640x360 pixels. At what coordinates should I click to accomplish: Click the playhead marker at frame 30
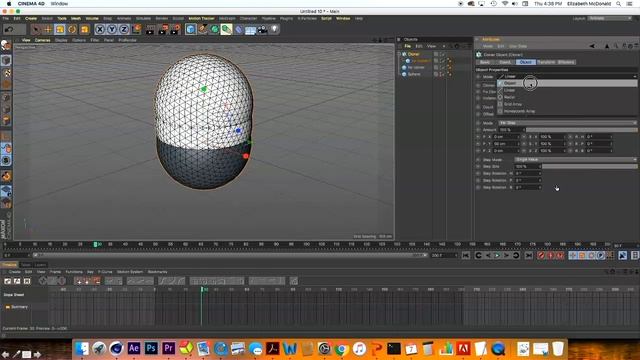pos(96,244)
